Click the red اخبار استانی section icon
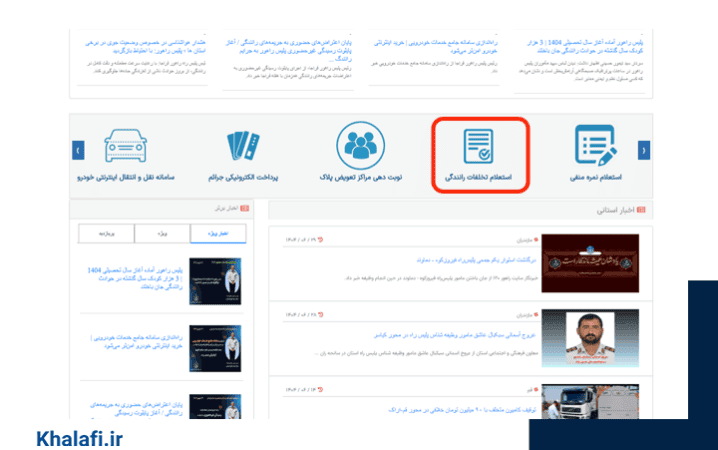 pyautogui.click(x=641, y=211)
